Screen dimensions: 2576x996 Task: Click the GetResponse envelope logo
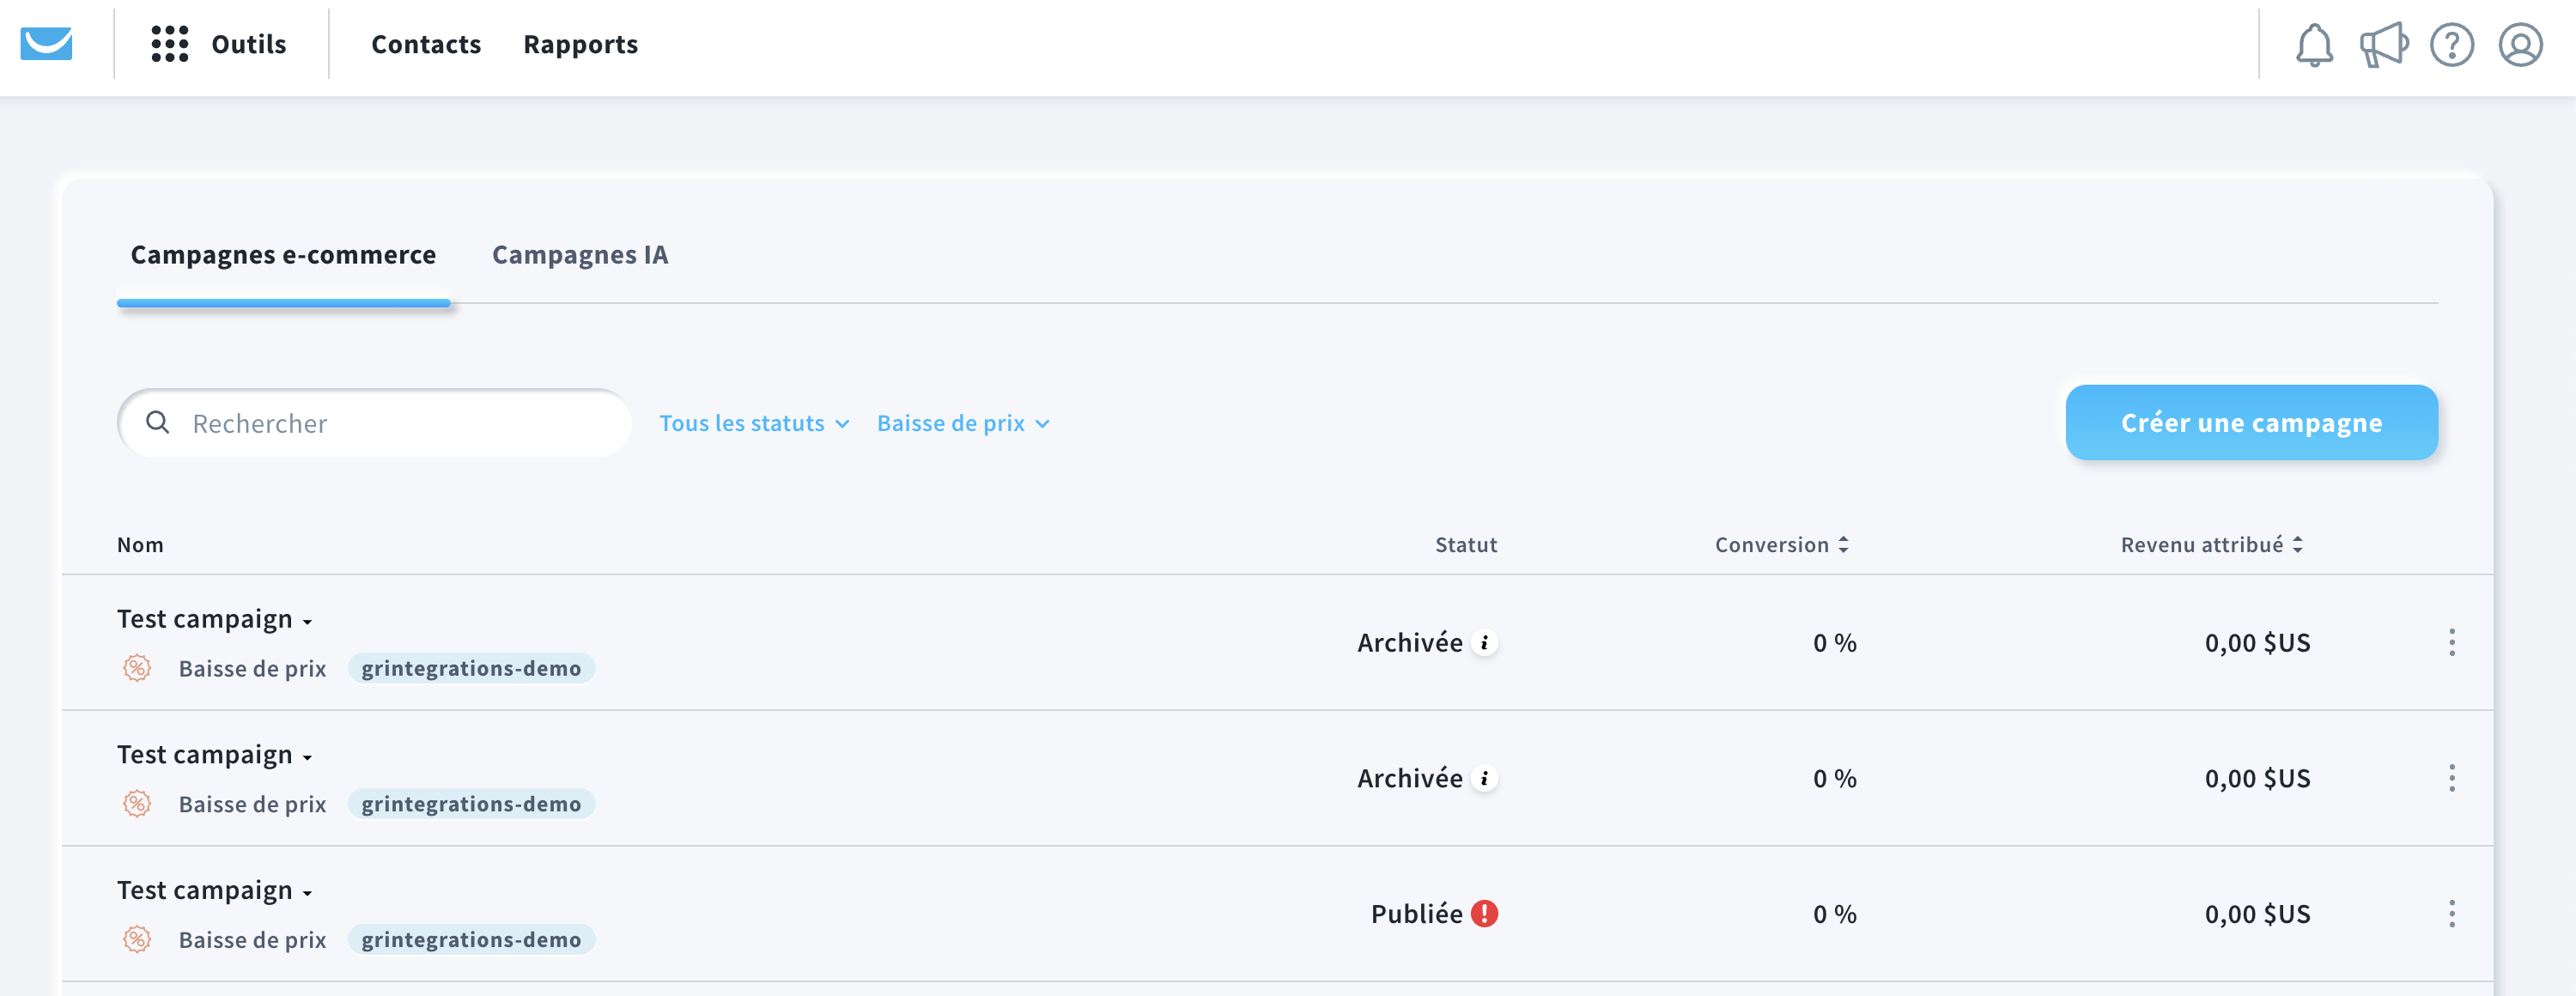click(x=46, y=44)
